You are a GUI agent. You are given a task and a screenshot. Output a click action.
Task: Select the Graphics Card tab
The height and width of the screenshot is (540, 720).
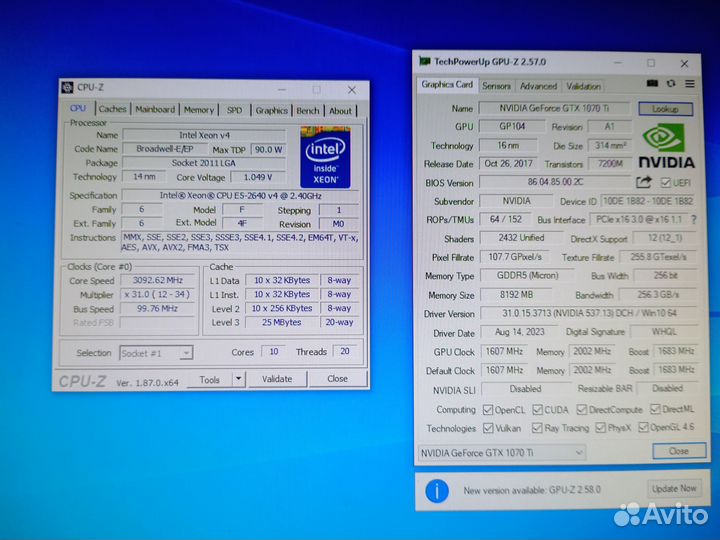click(x=447, y=84)
